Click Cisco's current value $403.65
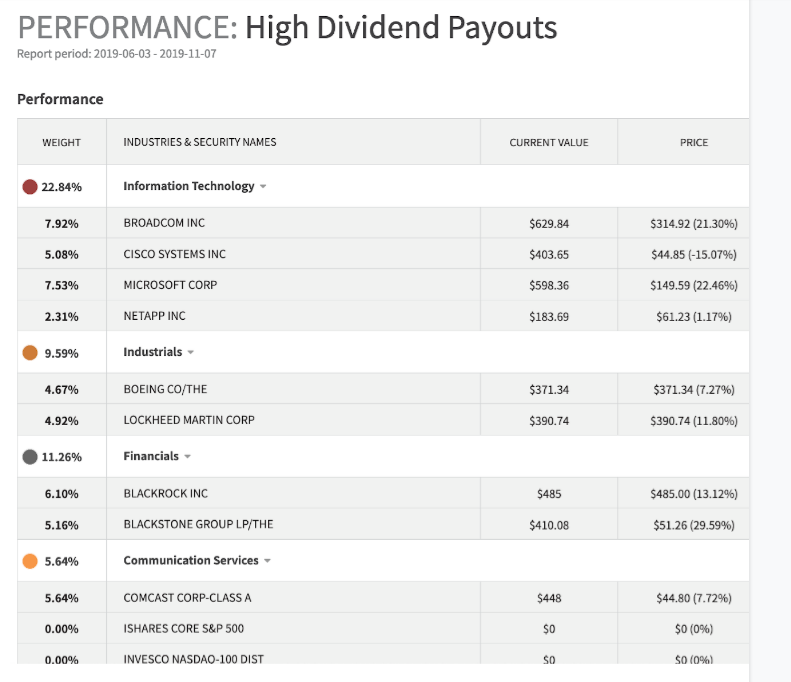 [549, 255]
